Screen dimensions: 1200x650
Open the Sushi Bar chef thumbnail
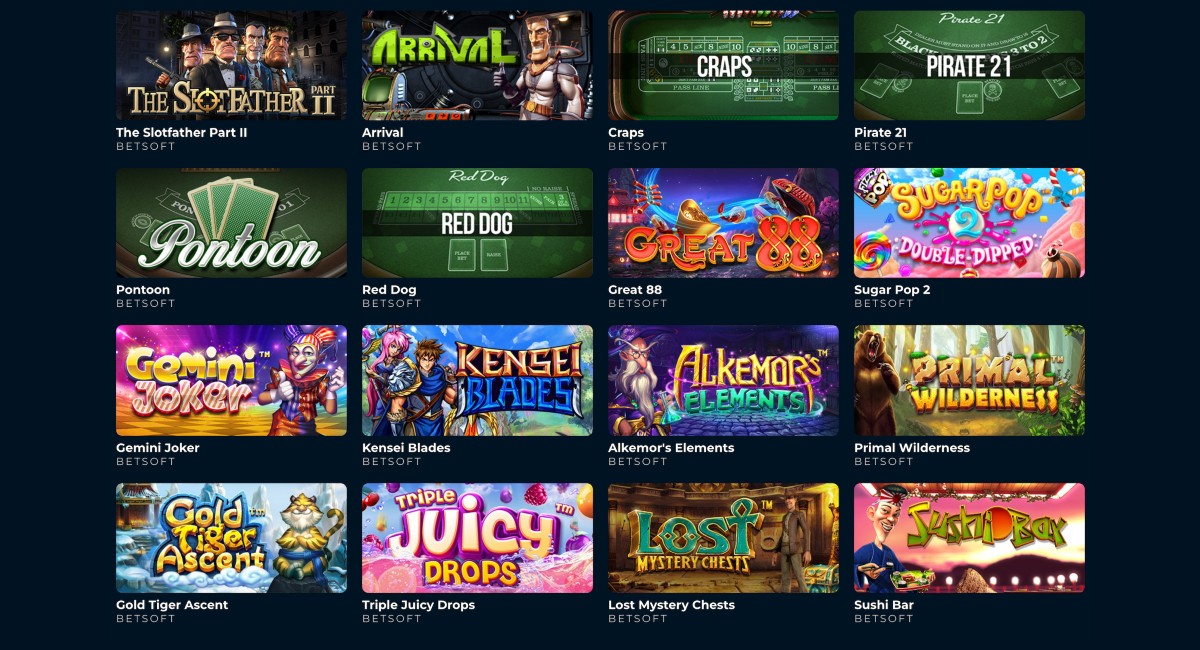[969, 538]
